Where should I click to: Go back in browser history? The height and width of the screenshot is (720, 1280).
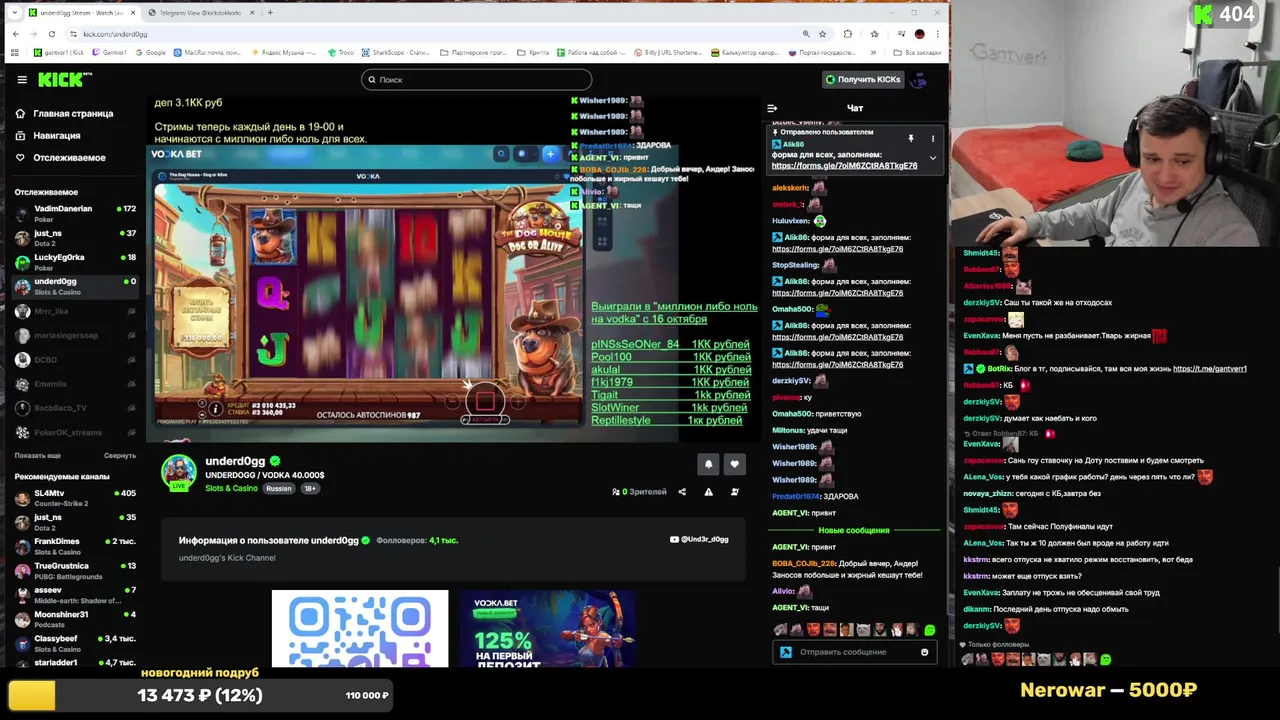pyautogui.click(x=15, y=34)
